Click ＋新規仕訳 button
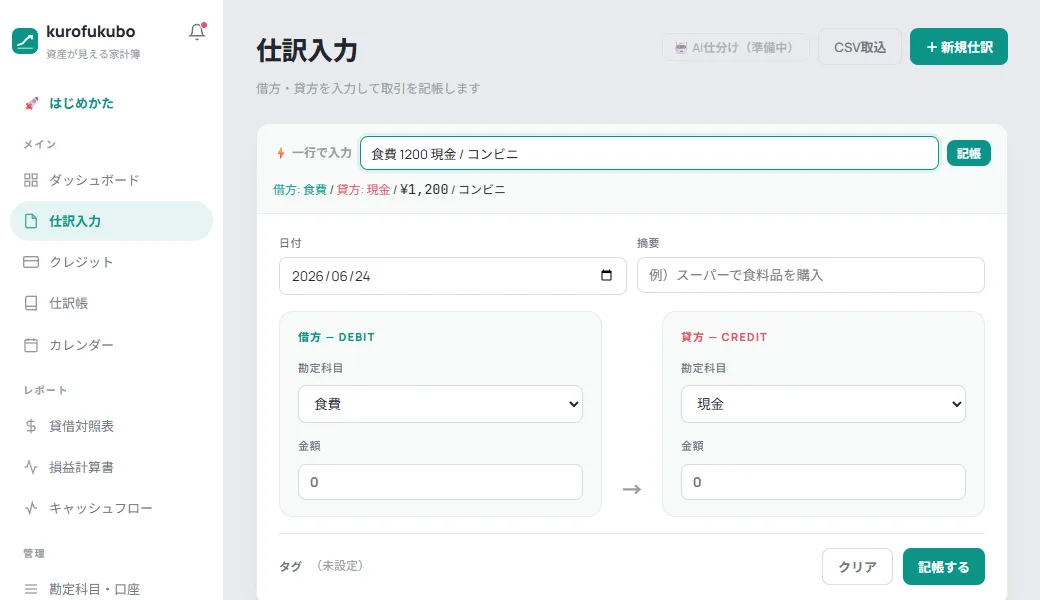Screen dimensions: 1040x600 tap(958, 47)
